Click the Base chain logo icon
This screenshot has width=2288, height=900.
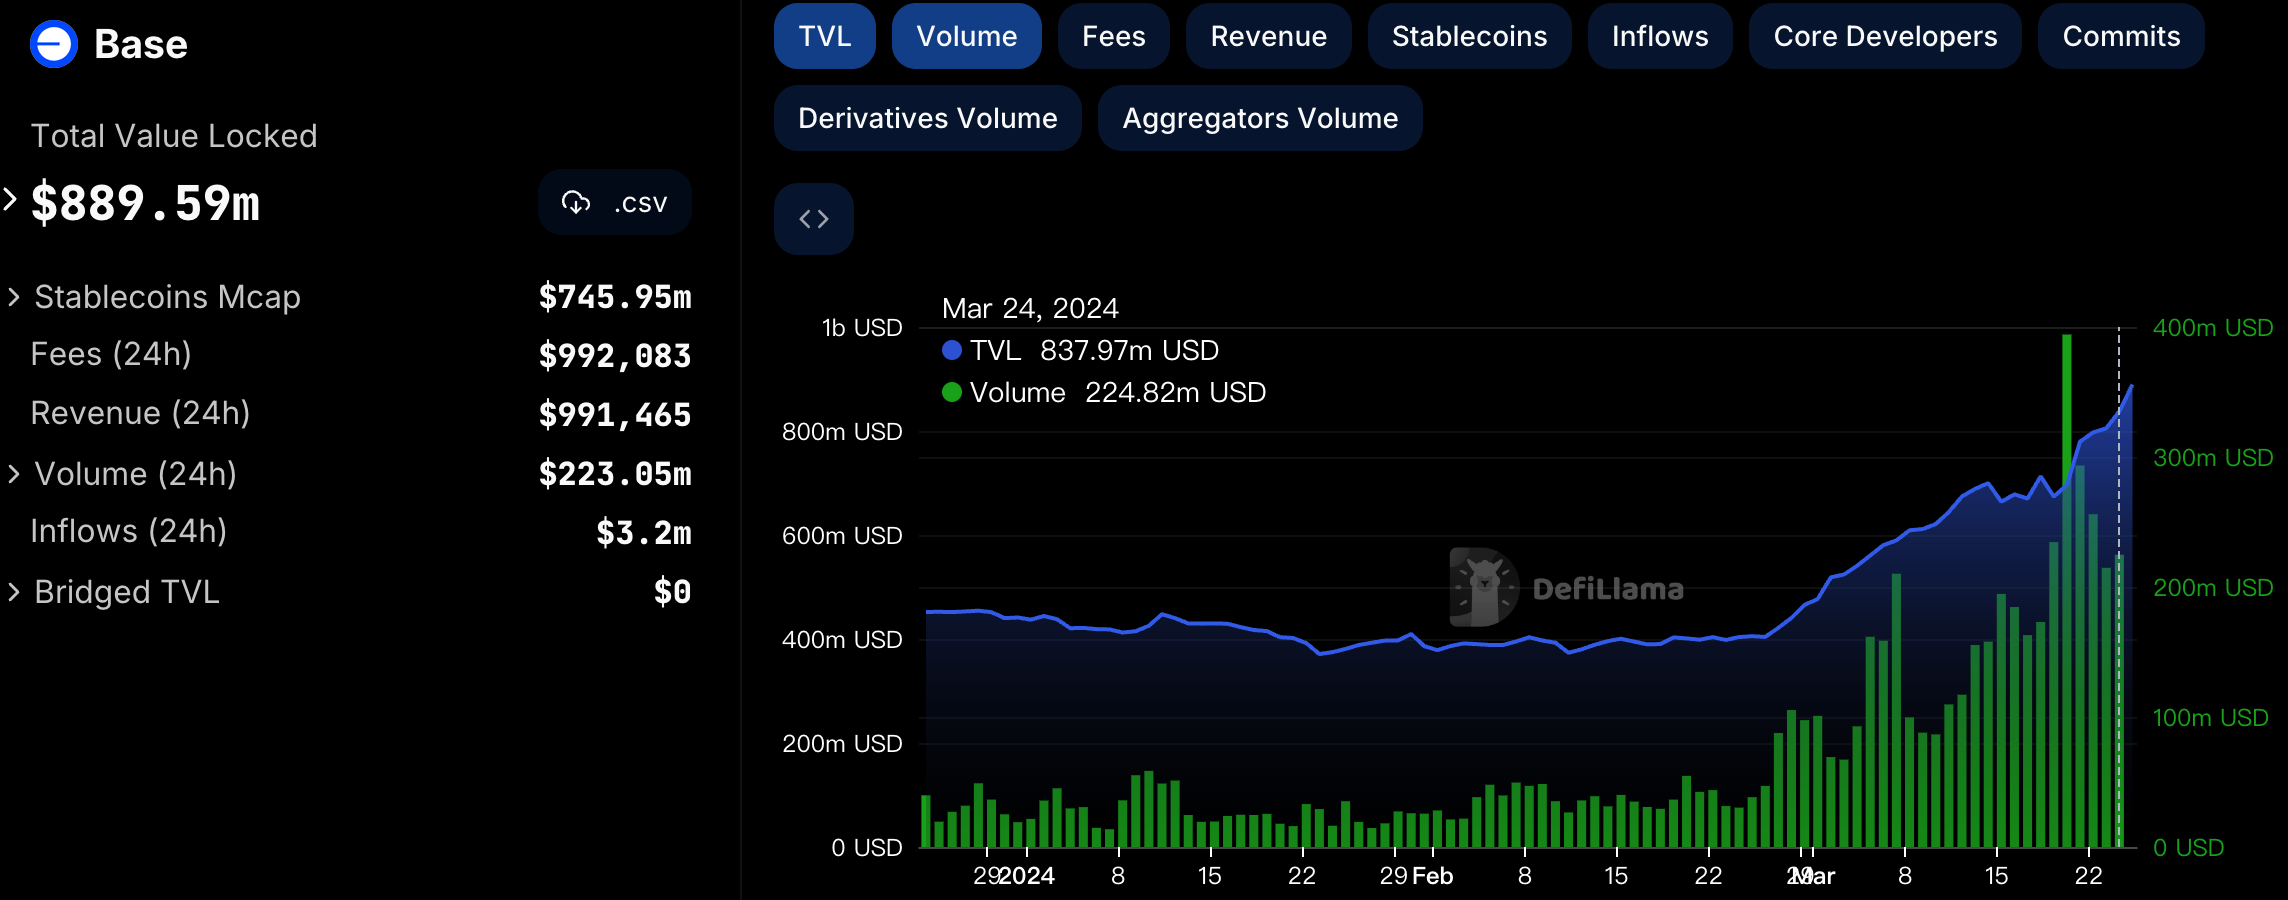(54, 45)
